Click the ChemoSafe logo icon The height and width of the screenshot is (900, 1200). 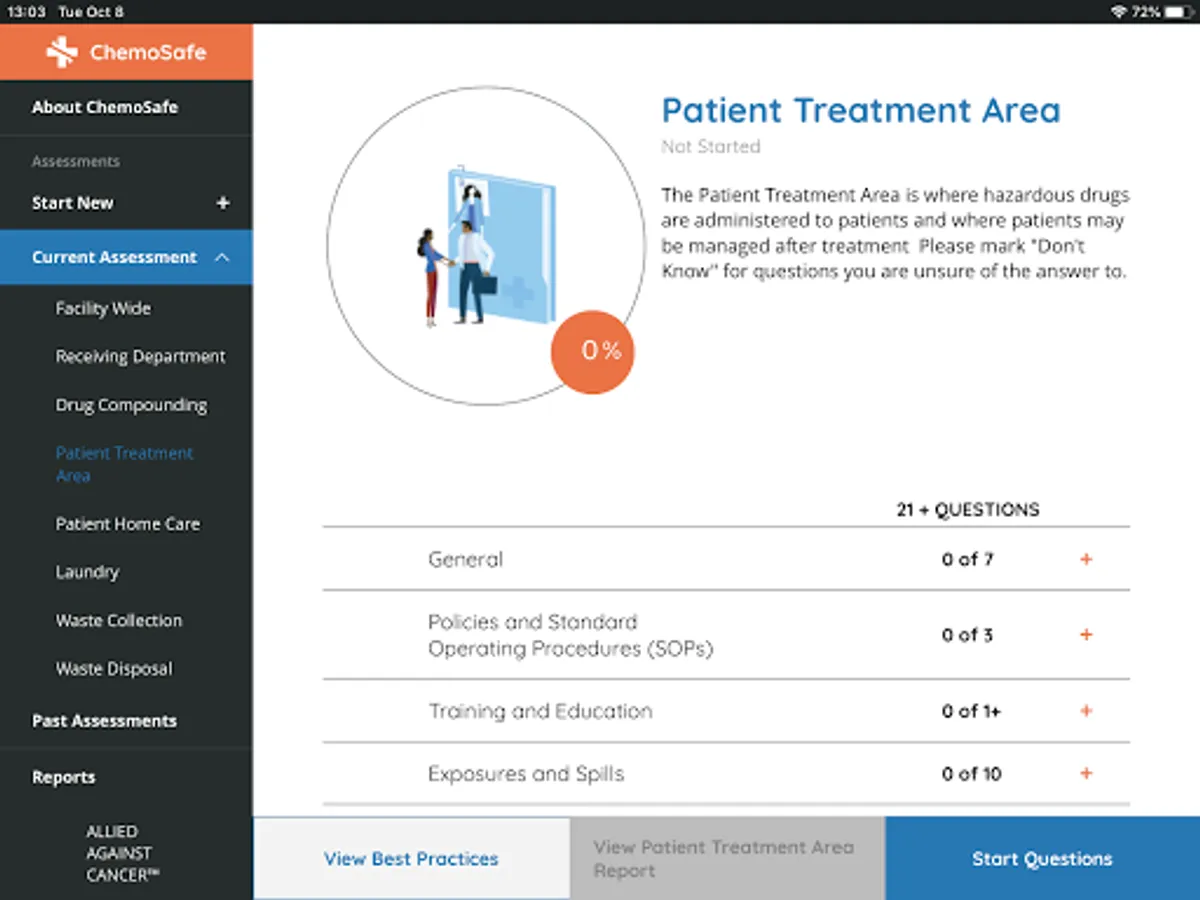click(x=62, y=52)
